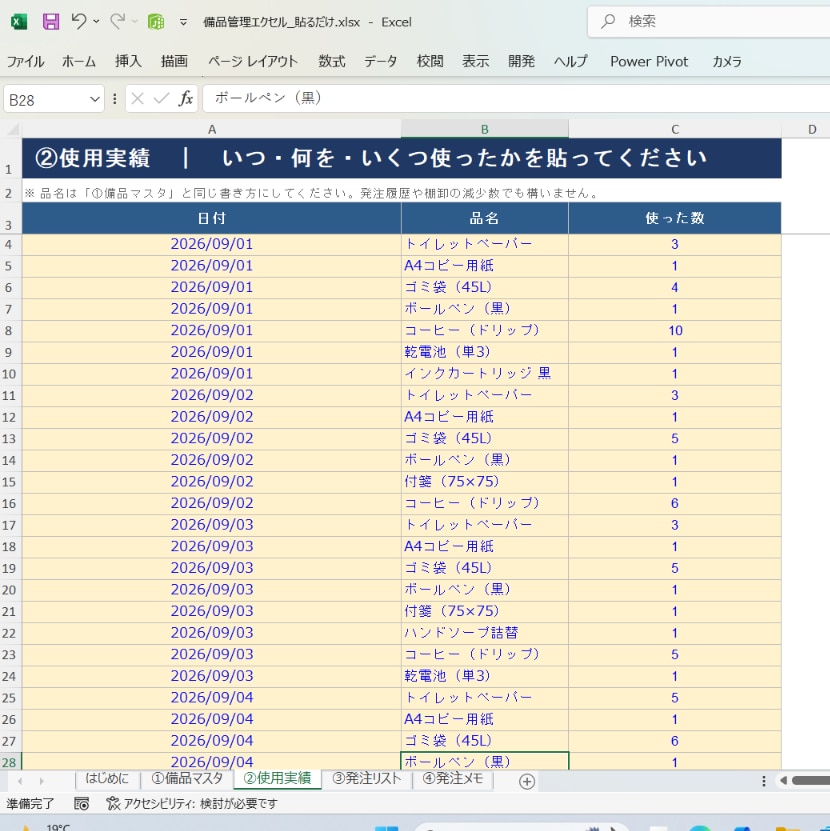Open the Undo history dropdown arrow

point(96,22)
